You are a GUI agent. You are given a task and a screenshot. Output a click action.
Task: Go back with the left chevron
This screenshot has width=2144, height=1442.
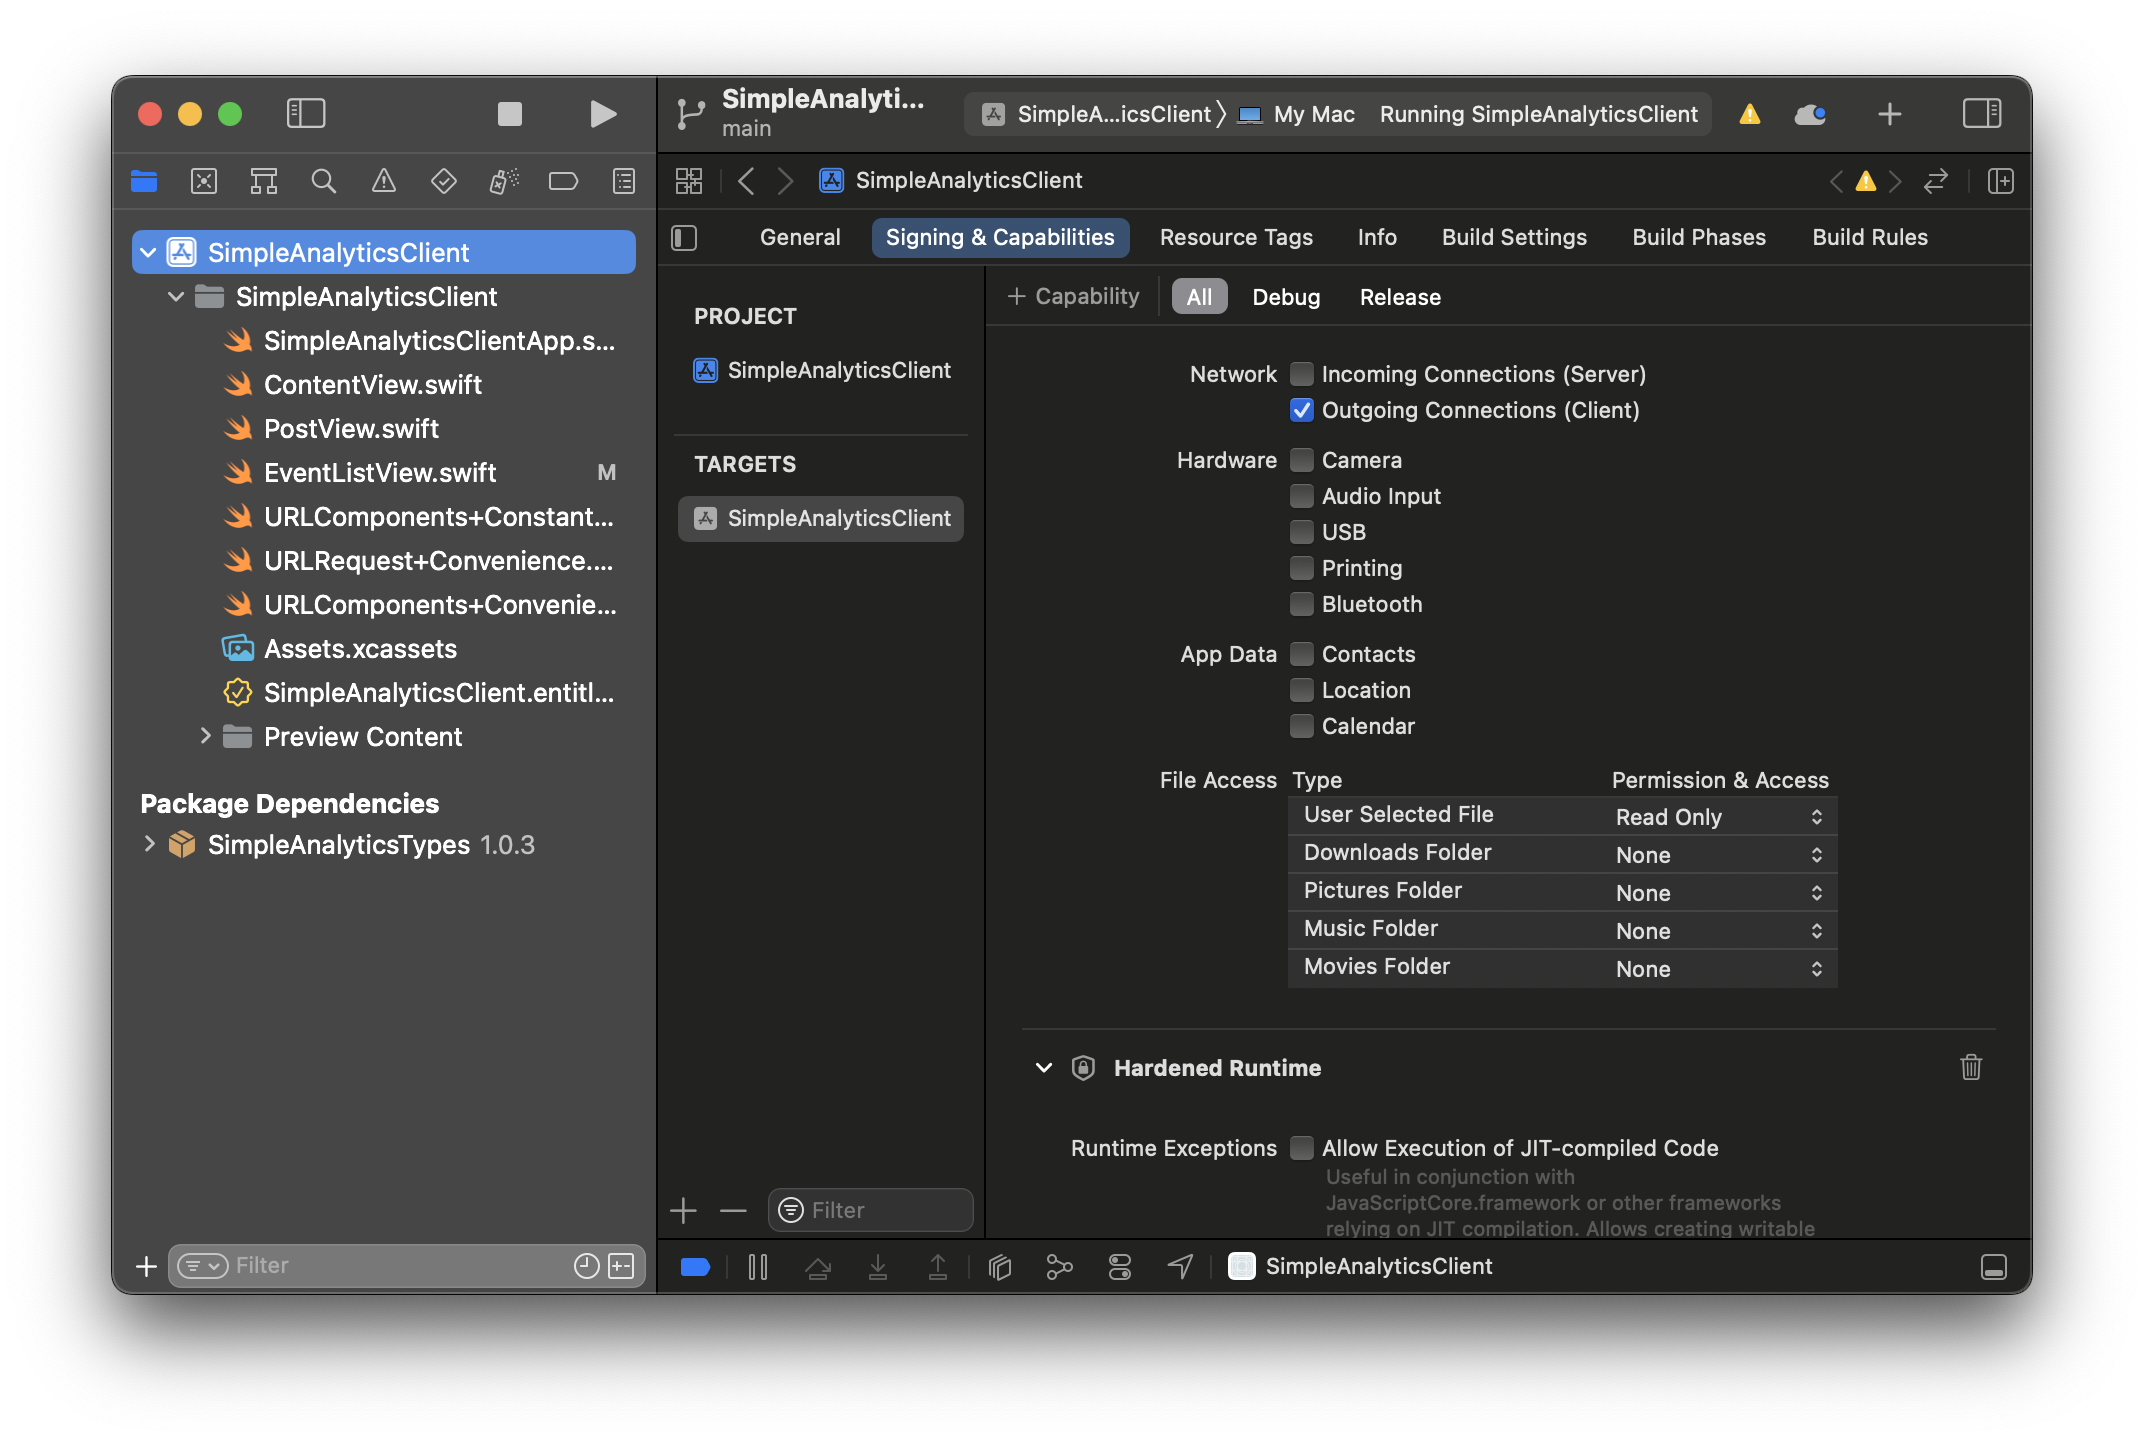[746, 181]
